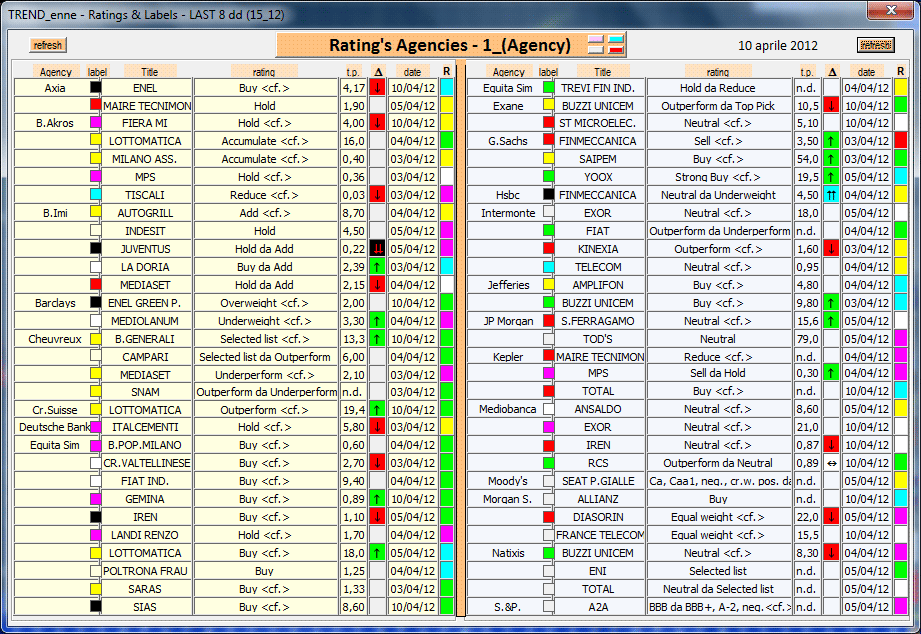This screenshot has width=921, height=634.
Task: Click the cyan double up arrow in the Hsbc row
Action: [x=831, y=194]
